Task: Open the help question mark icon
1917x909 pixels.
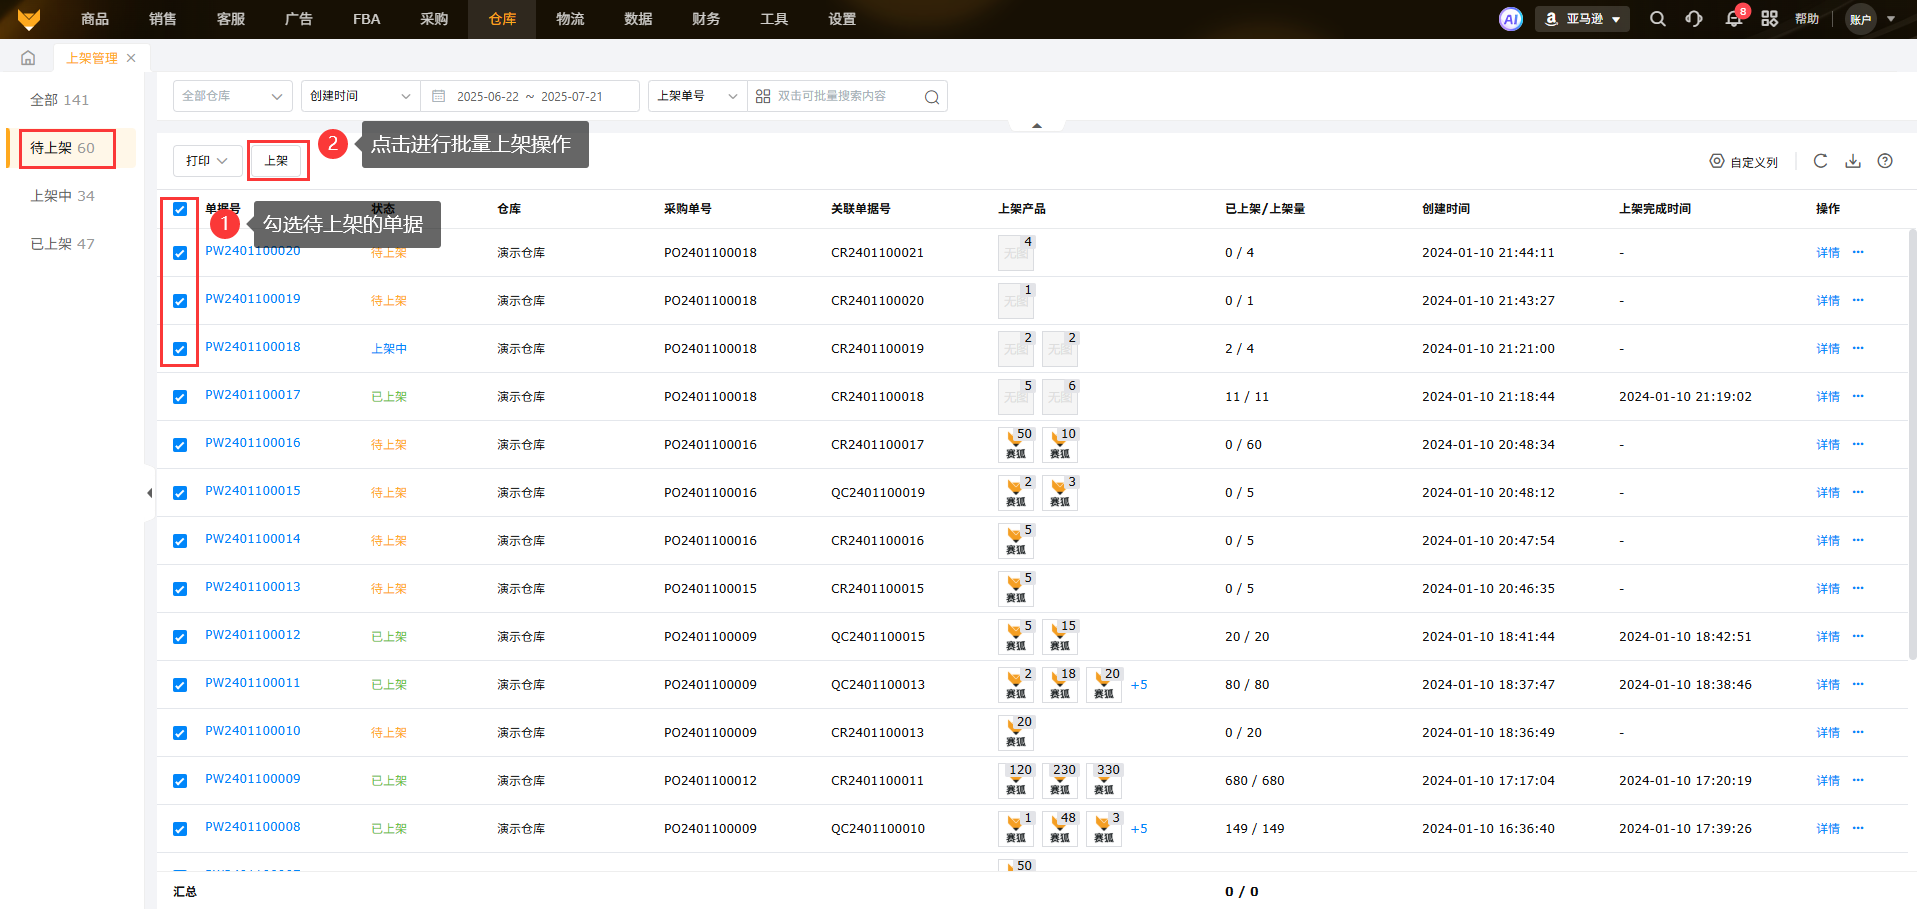Action: tap(1885, 161)
